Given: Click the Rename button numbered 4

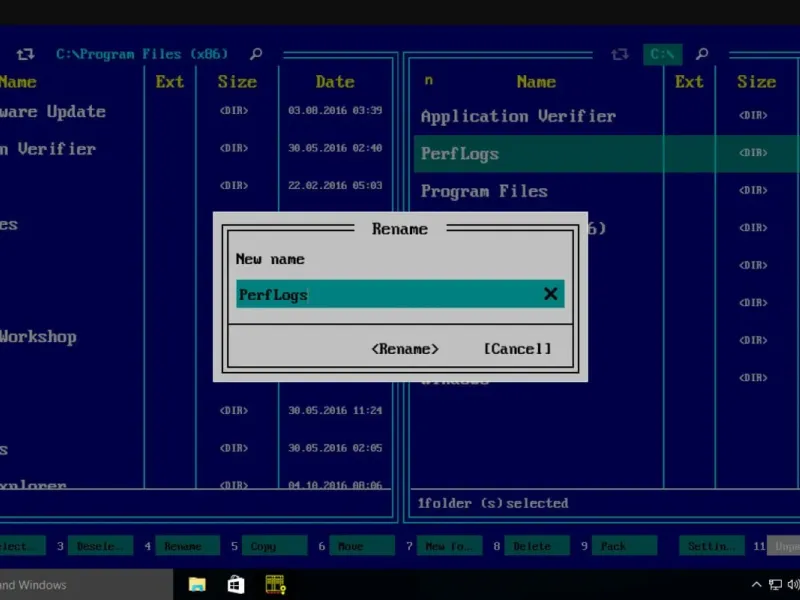Looking at the screenshot, I should point(188,546).
